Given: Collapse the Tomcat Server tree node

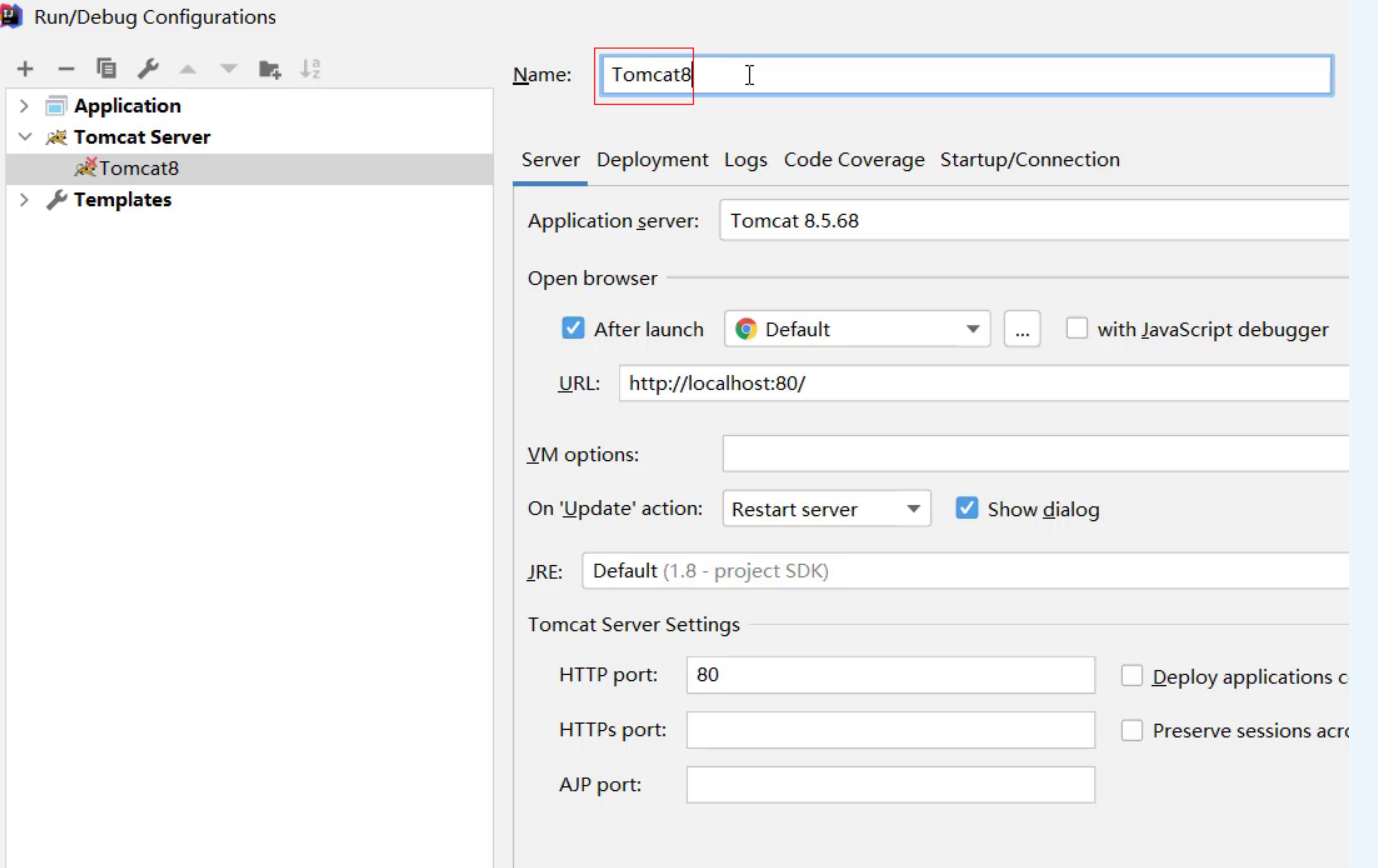Looking at the screenshot, I should (x=24, y=137).
